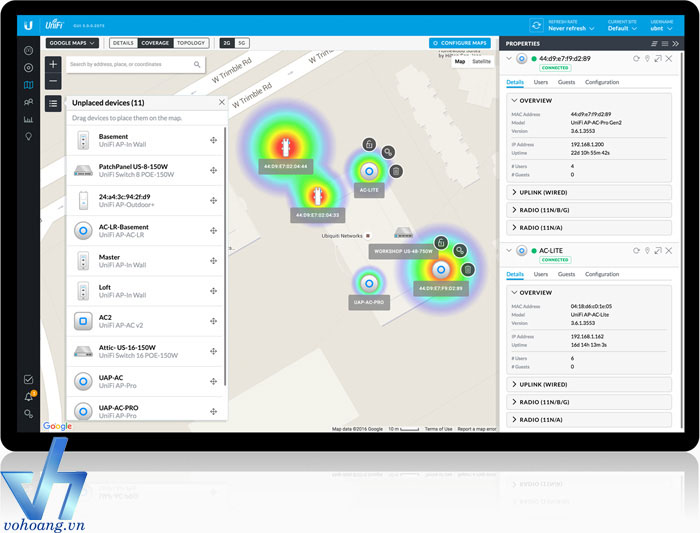The height and width of the screenshot is (533, 700).
Task: Select the 5G band toggle
Action: 242,43
